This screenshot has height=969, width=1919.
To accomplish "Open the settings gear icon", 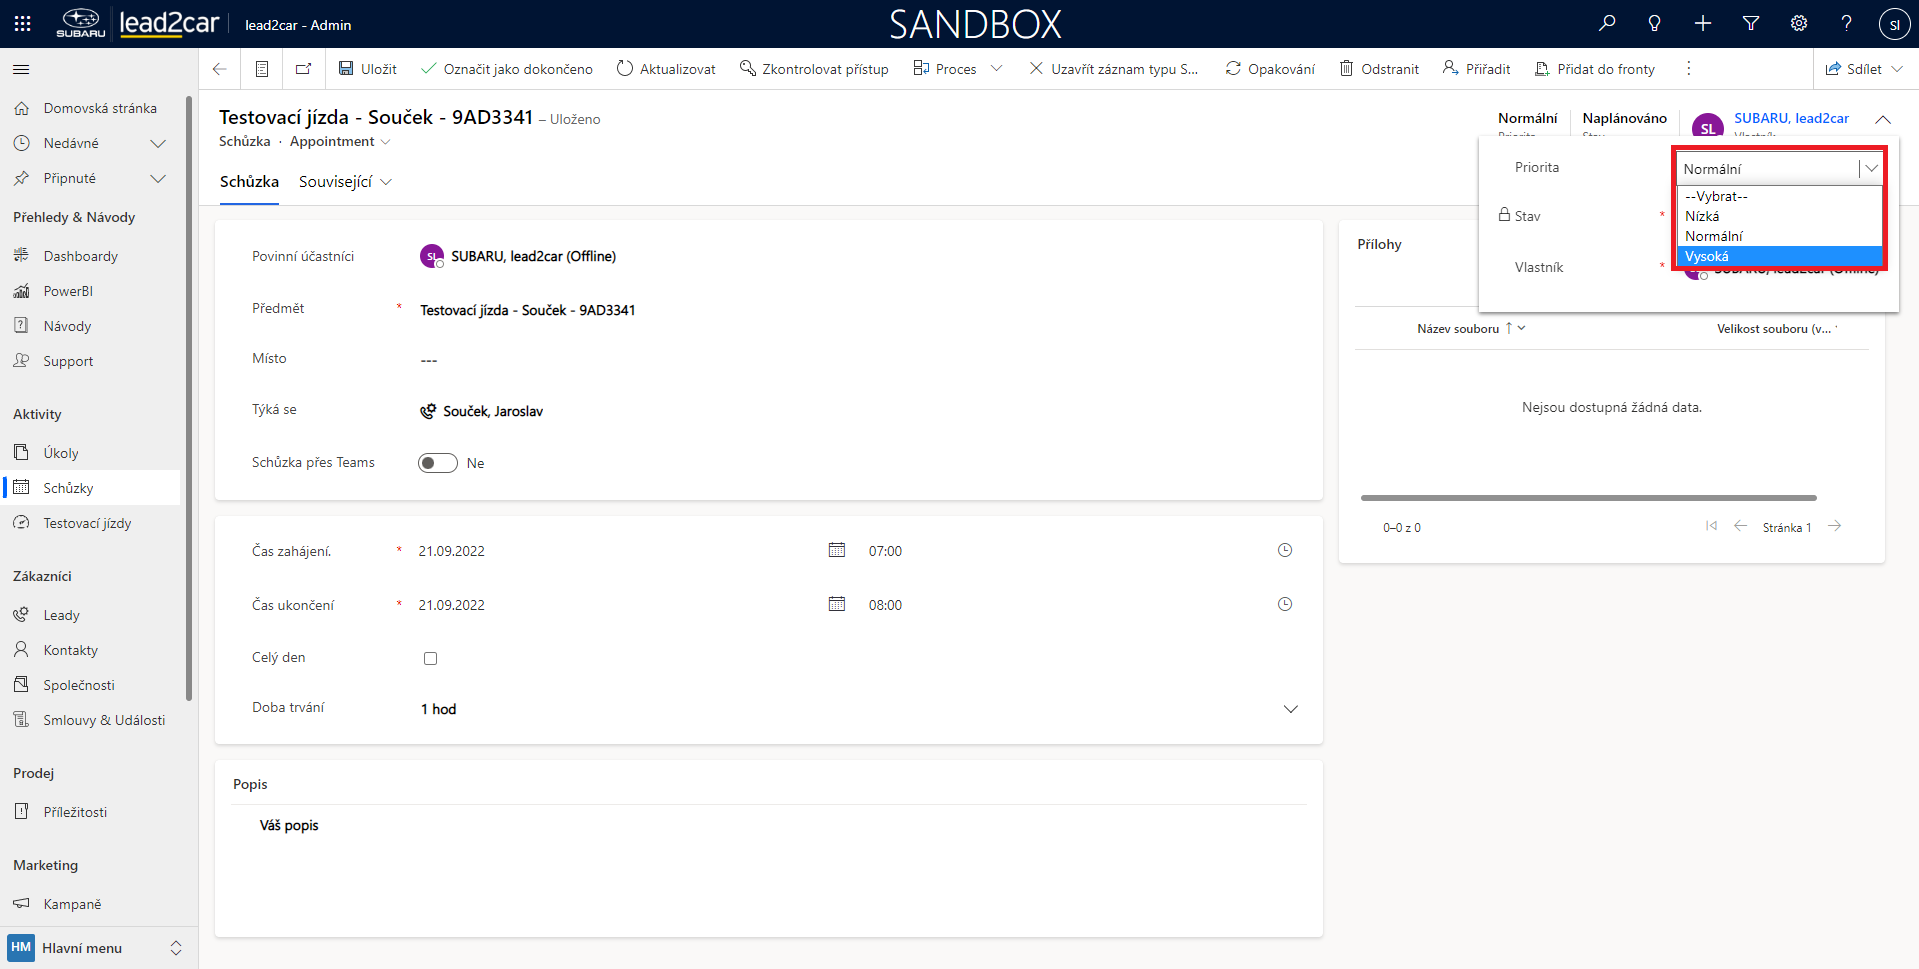I will (1799, 23).
